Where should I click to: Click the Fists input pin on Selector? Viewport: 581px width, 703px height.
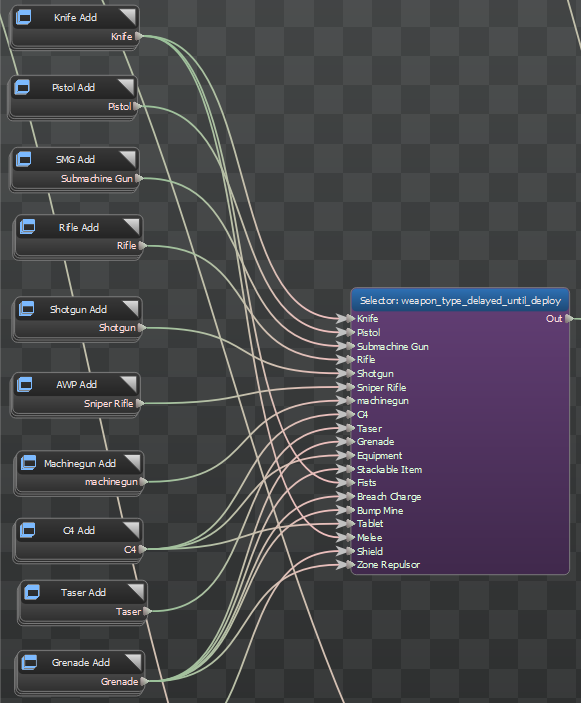tap(351, 482)
